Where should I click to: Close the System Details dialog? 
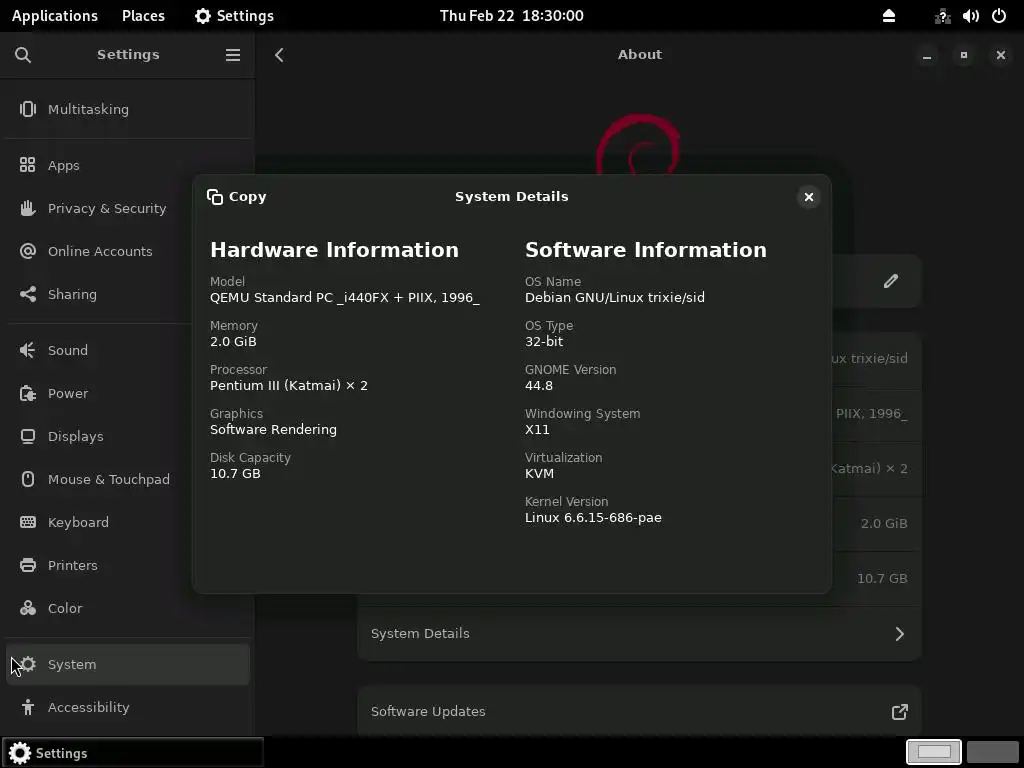tap(808, 197)
